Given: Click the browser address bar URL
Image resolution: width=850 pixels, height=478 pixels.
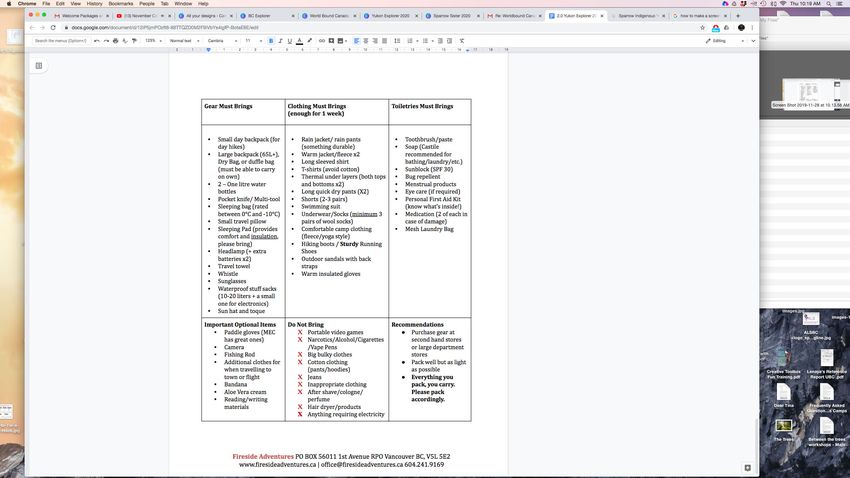Looking at the screenshot, I should point(165,28).
